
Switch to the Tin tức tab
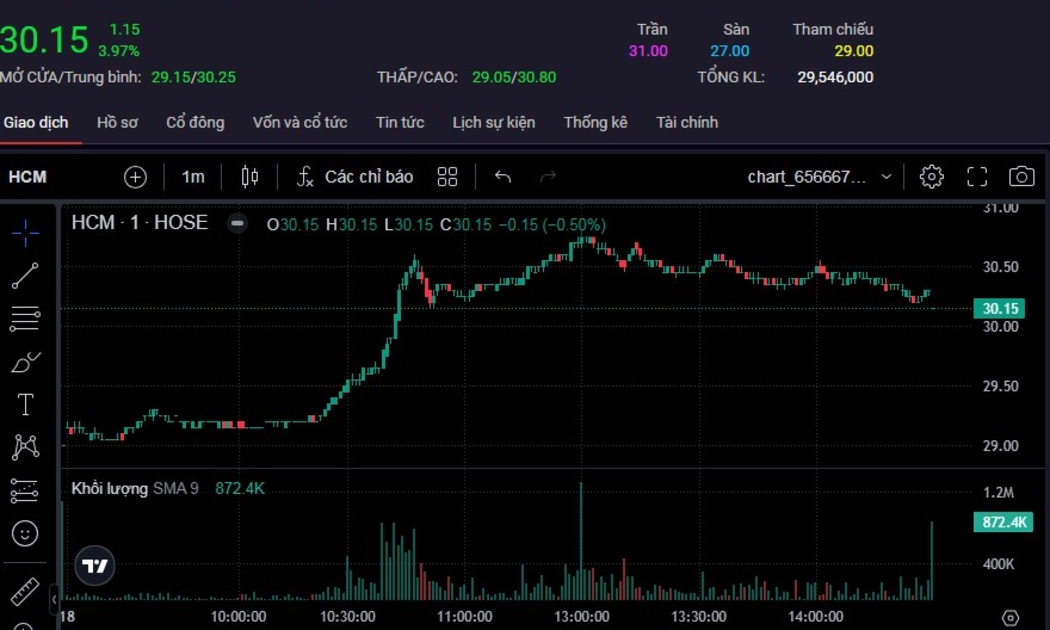[400, 122]
